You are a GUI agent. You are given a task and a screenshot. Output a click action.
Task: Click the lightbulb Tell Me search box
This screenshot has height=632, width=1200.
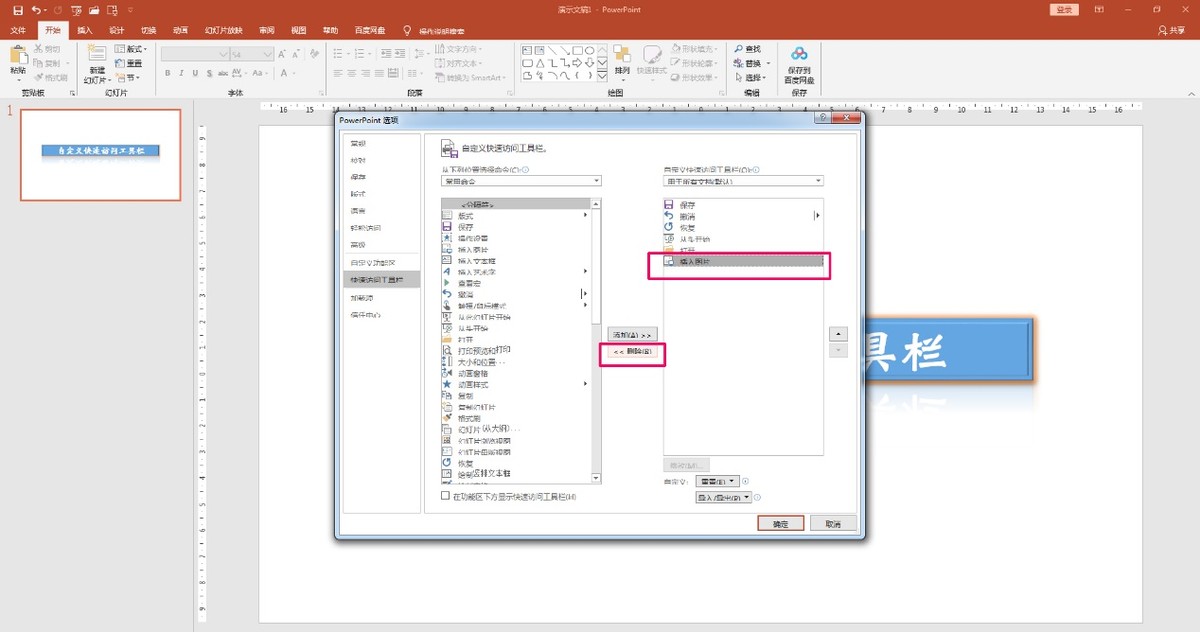point(436,31)
